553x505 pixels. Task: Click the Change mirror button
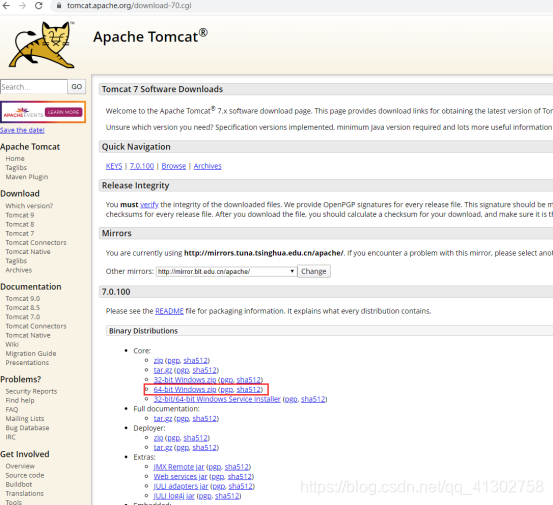[314, 271]
